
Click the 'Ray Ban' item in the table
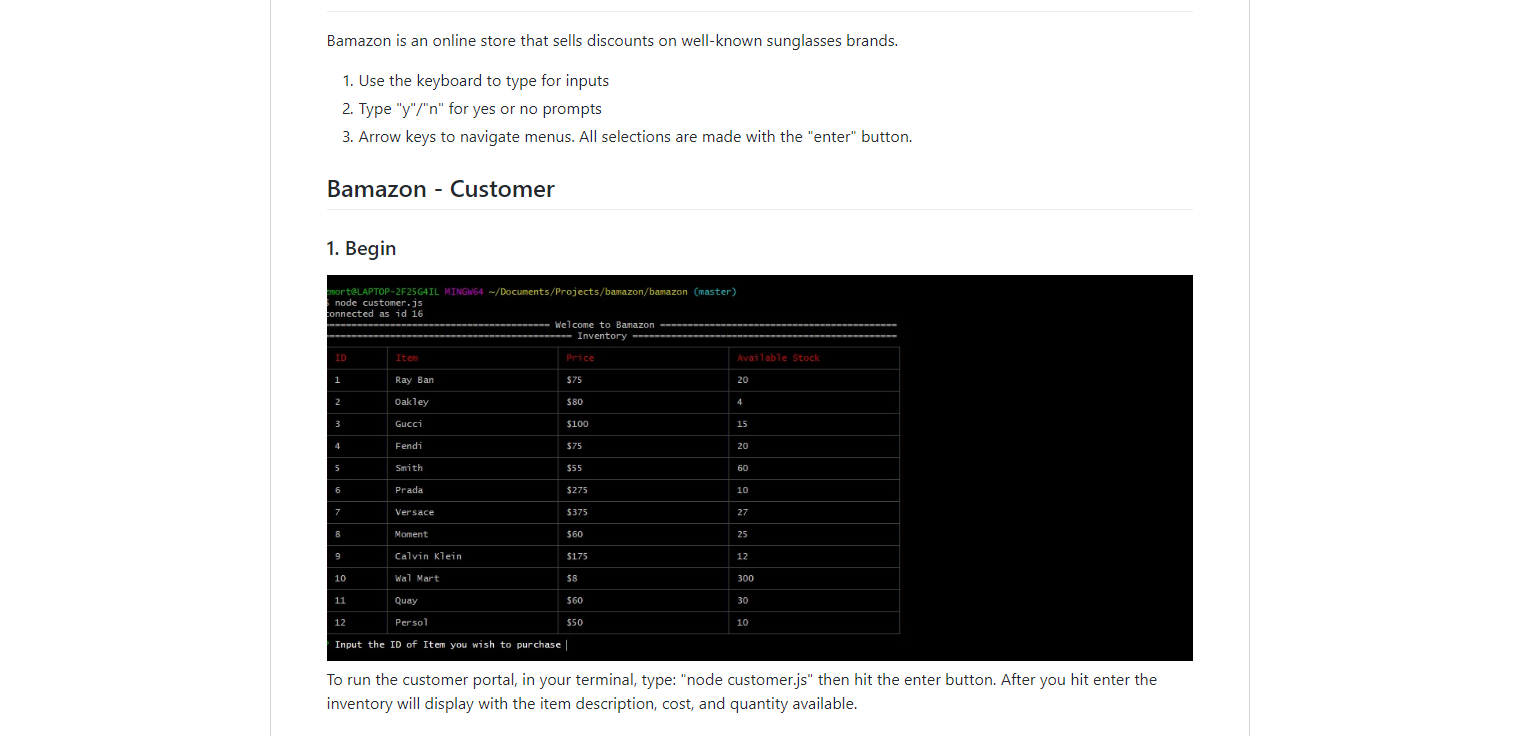pyautogui.click(x=414, y=380)
